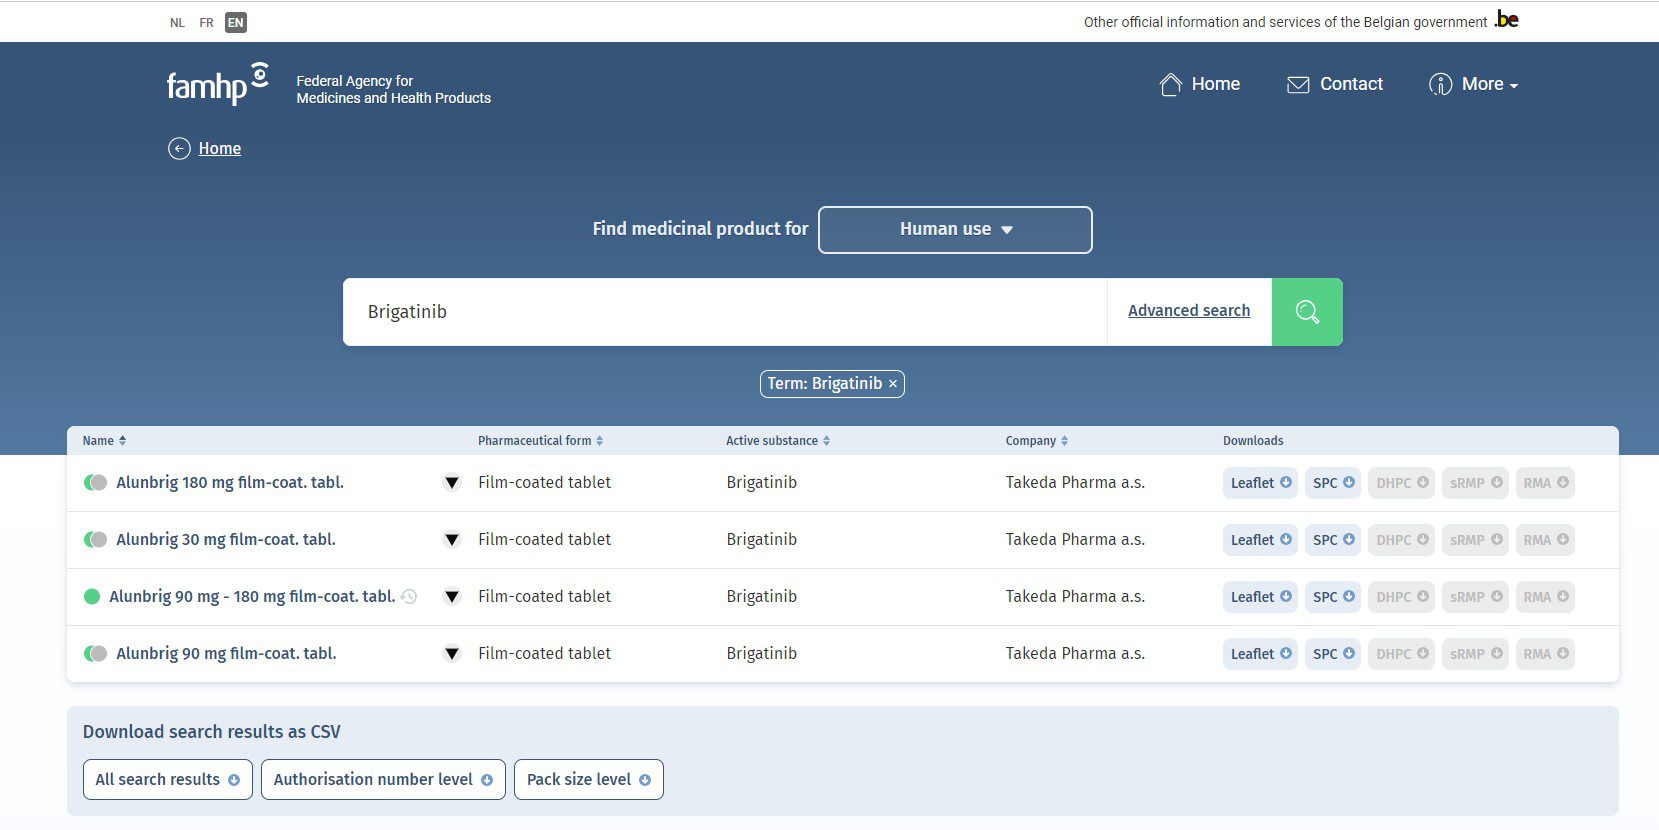Click the Home house icon in header
The height and width of the screenshot is (830, 1659).
1170,85
